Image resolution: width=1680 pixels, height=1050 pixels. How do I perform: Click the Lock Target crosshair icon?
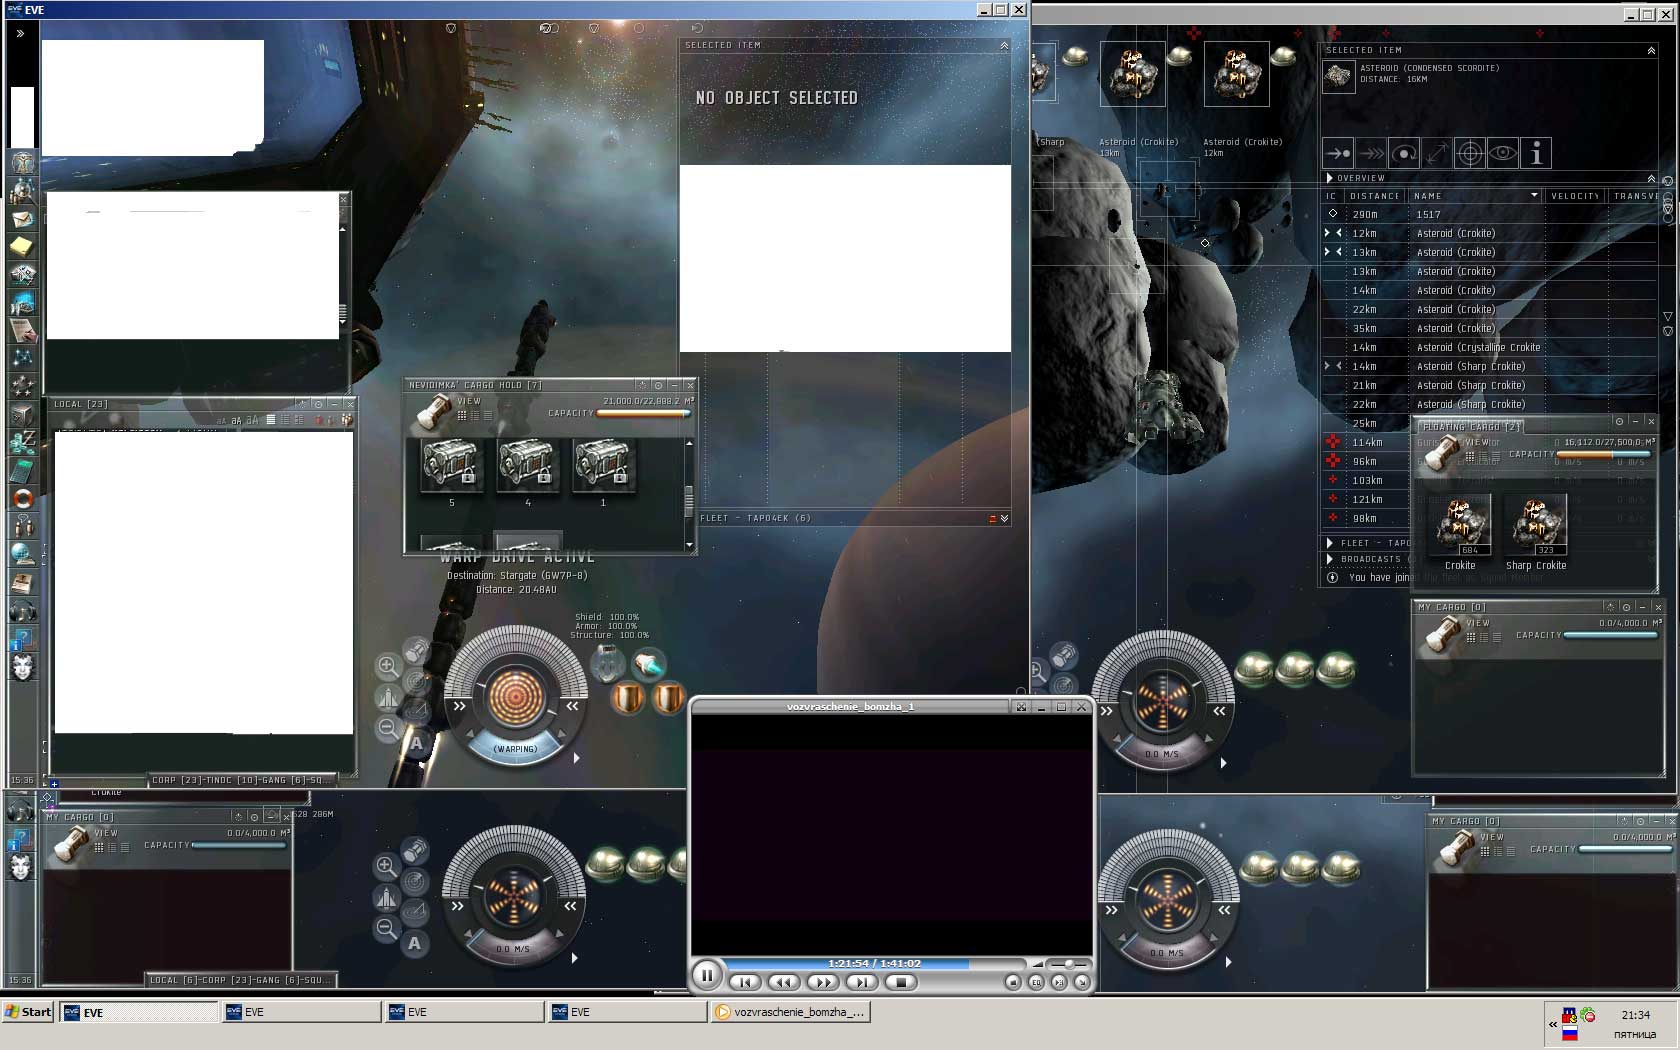(x=1470, y=153)
